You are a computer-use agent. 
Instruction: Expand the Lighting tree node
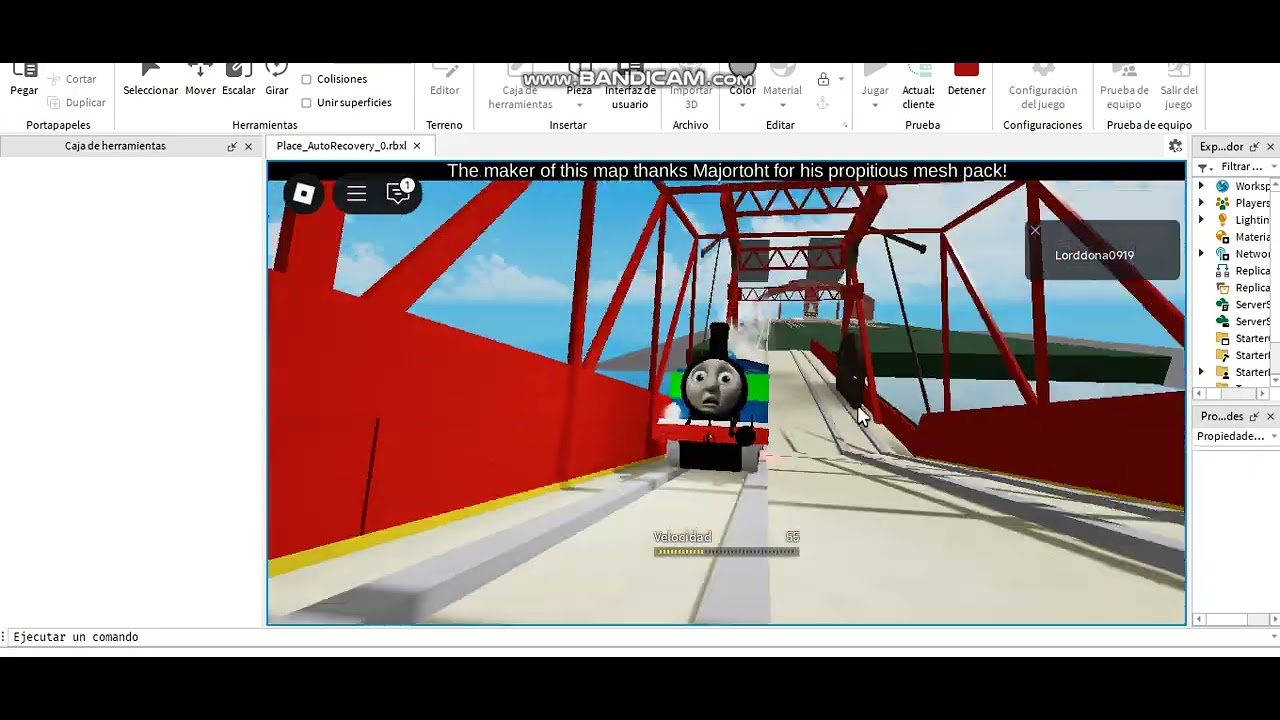click(x=1202, y=220)
